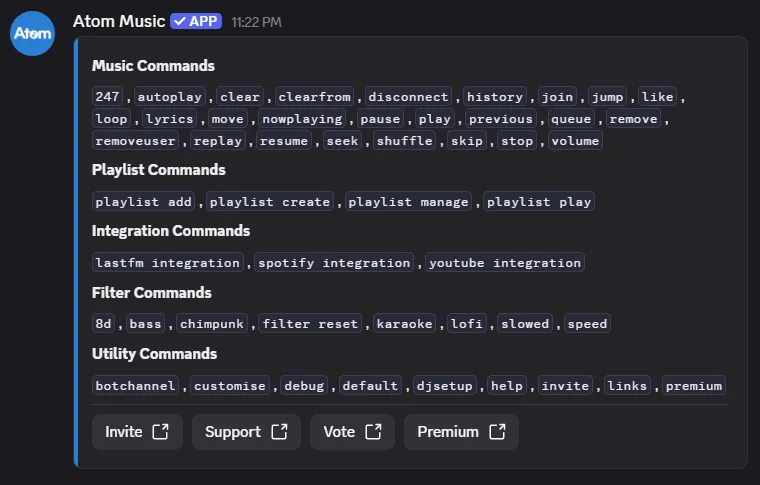Click the Support link button
760x485 pixels.
[x=246, y=432]
